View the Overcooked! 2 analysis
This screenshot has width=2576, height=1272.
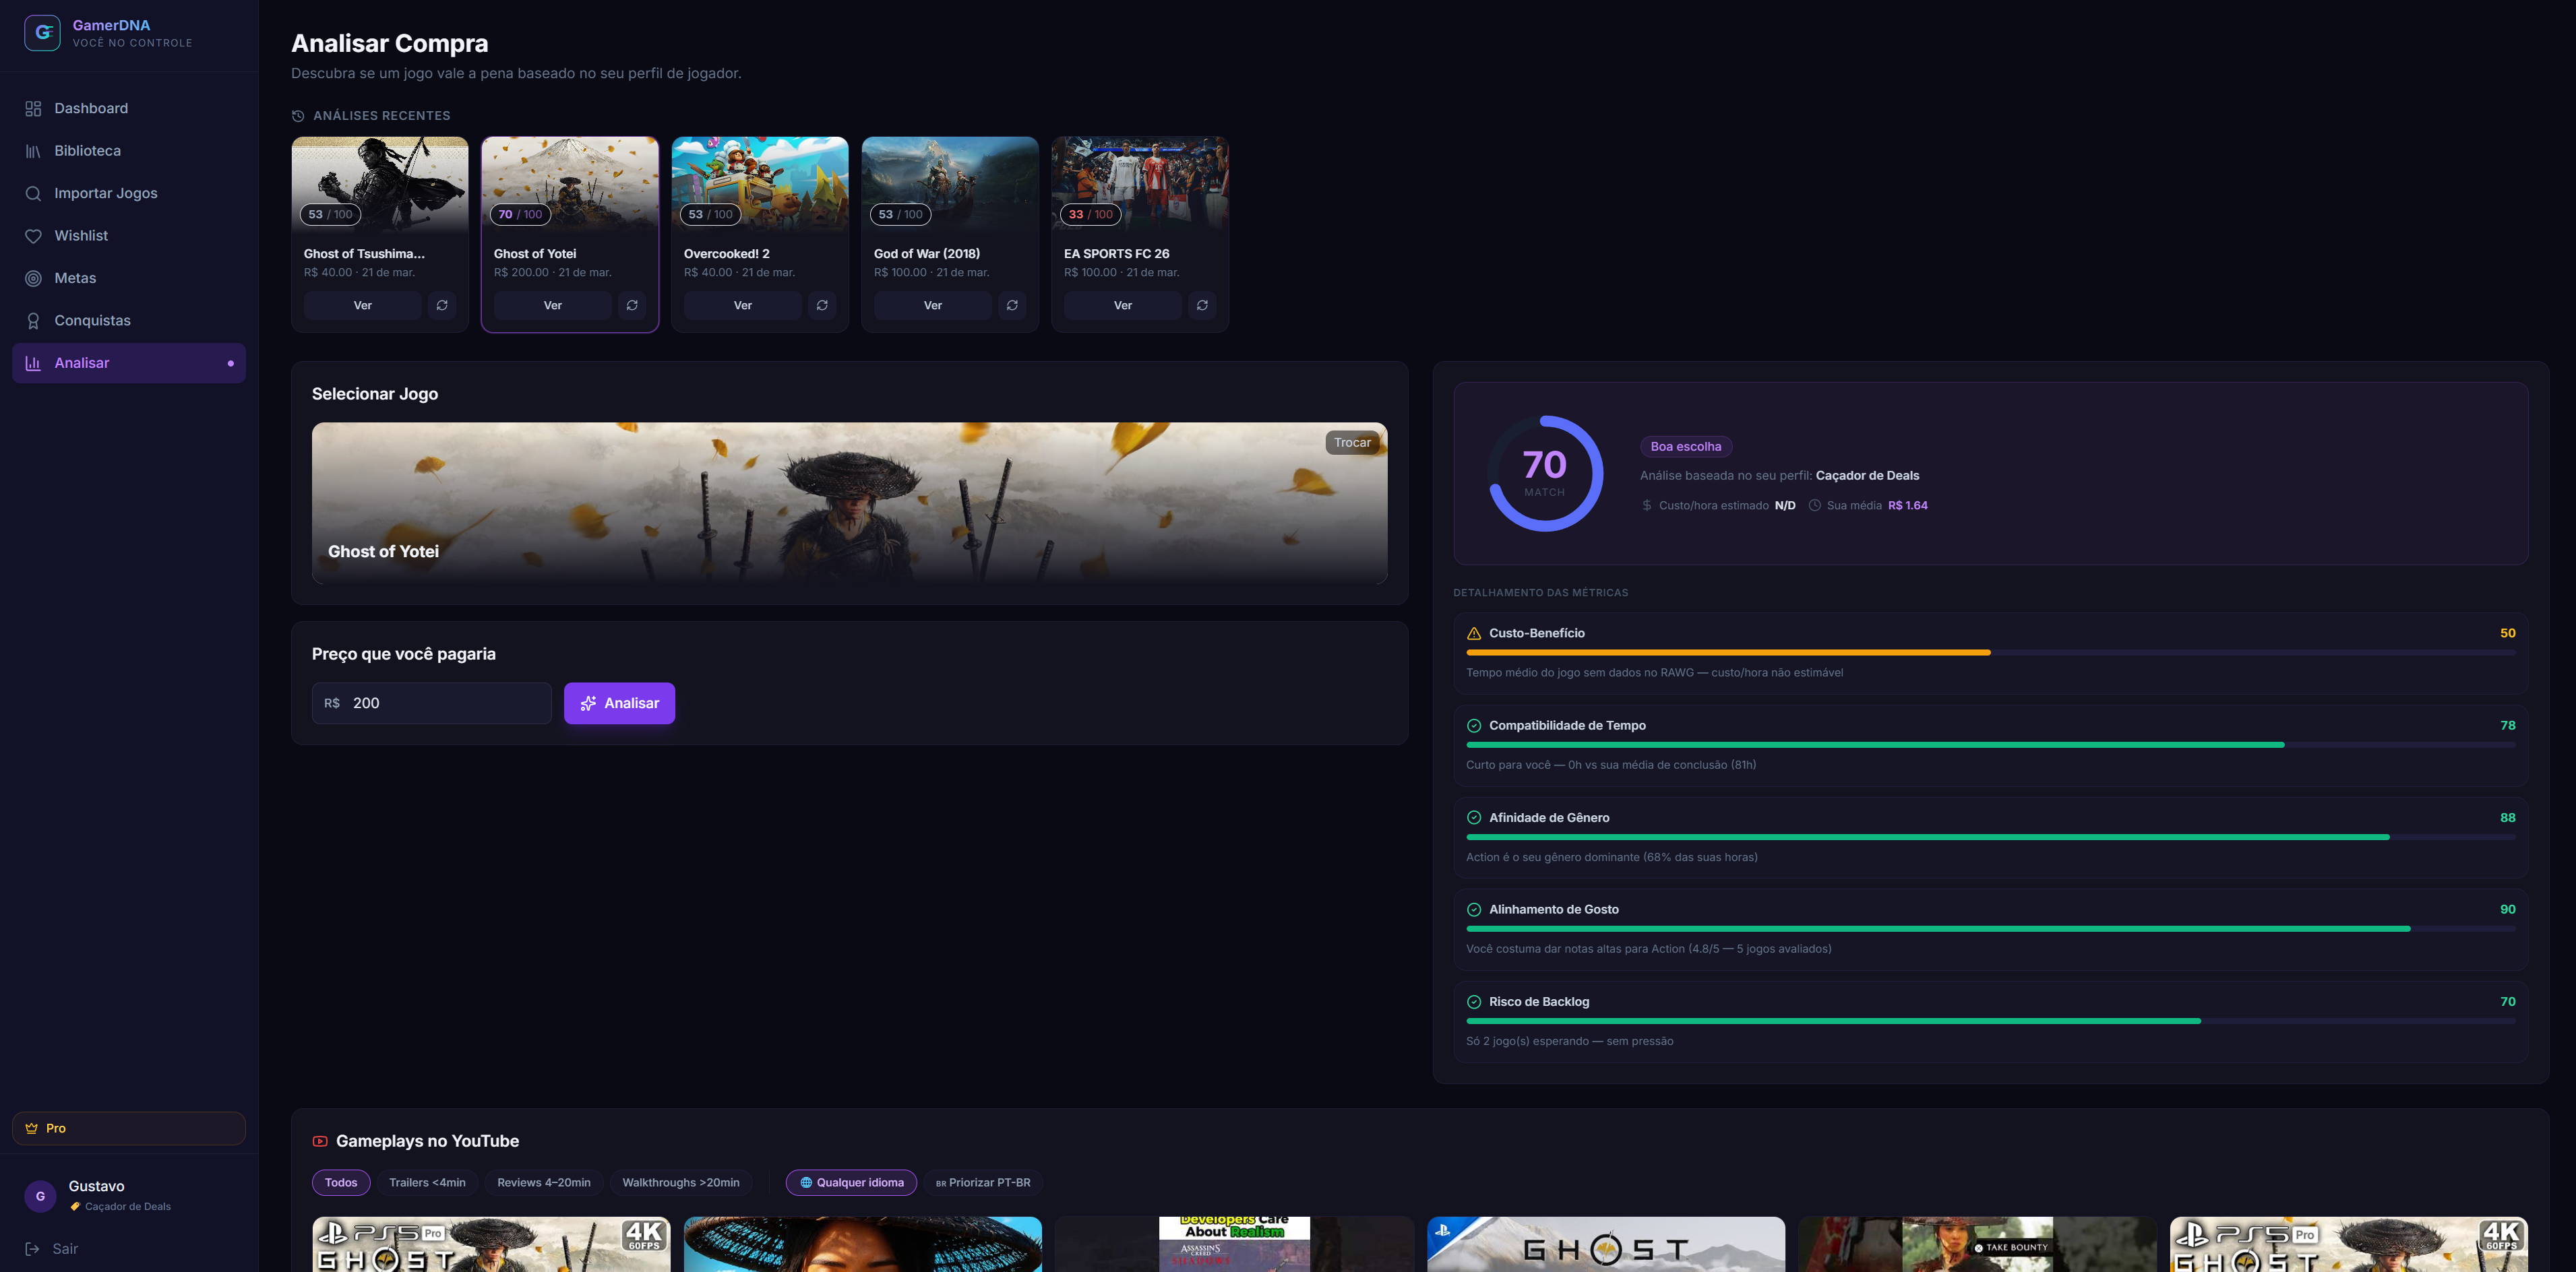coord(743,305)
